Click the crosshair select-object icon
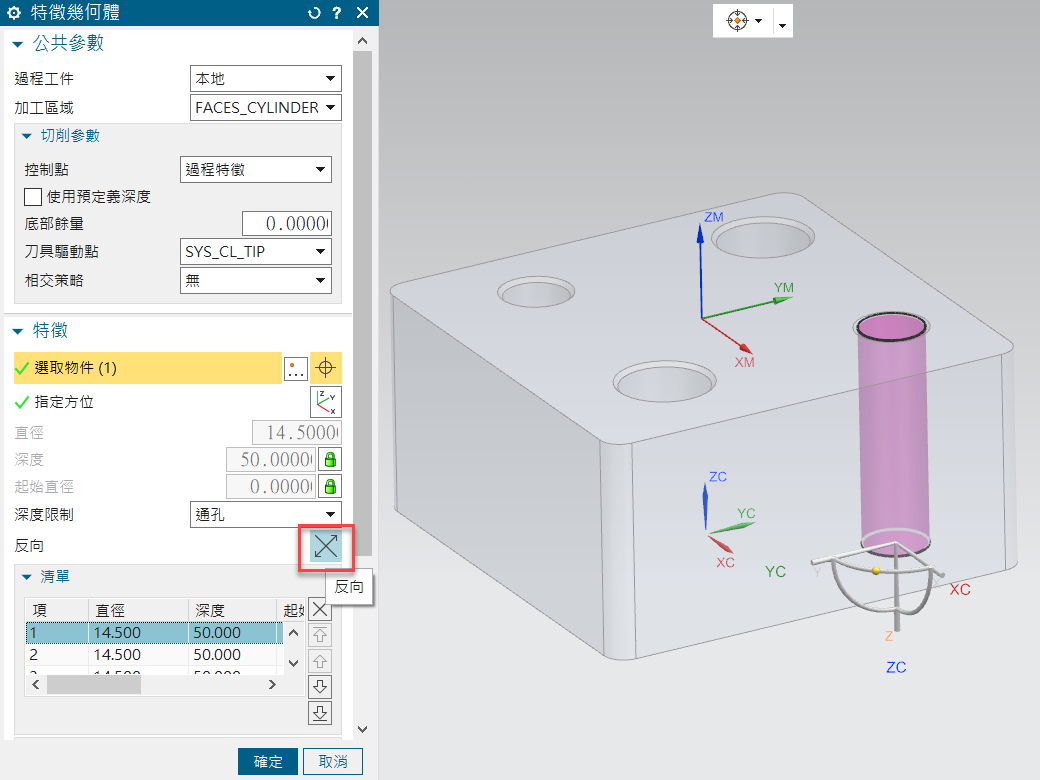1040x780 pixels. pos(326,368)
